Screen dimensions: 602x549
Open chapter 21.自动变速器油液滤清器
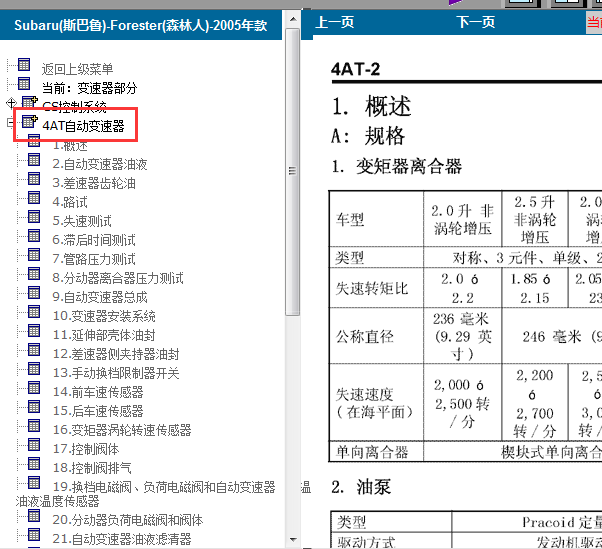click(122, 539)
